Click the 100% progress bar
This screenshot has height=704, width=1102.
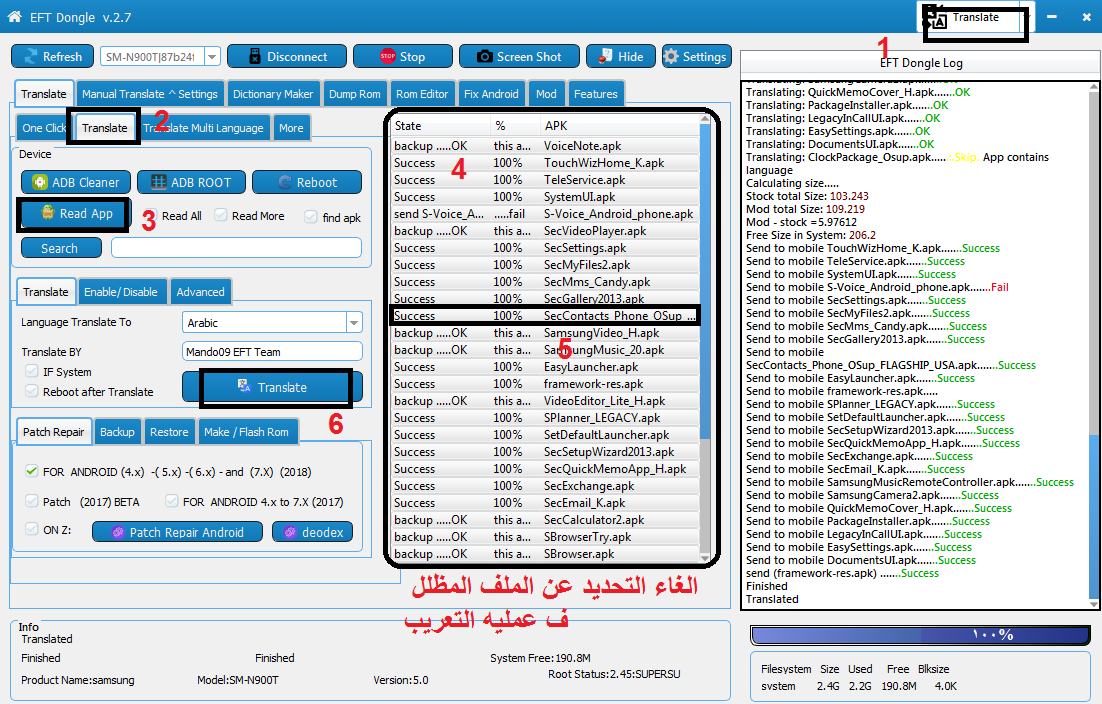tap(919, 635)
